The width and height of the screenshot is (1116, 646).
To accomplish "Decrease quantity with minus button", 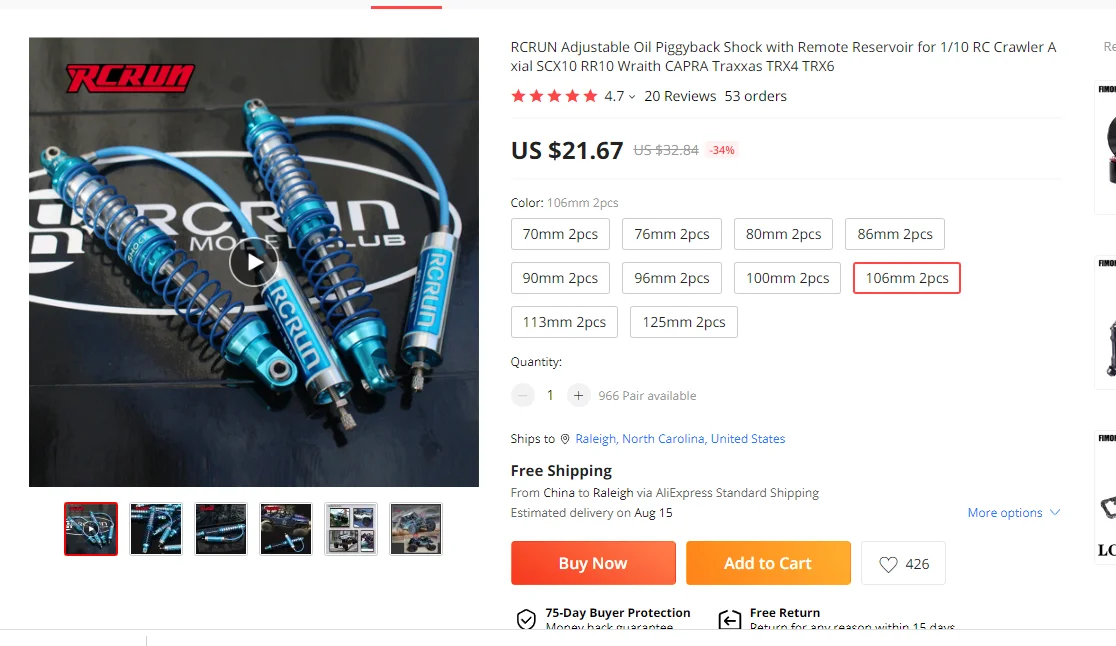I will pyautogui.click(x=523, y=395).
